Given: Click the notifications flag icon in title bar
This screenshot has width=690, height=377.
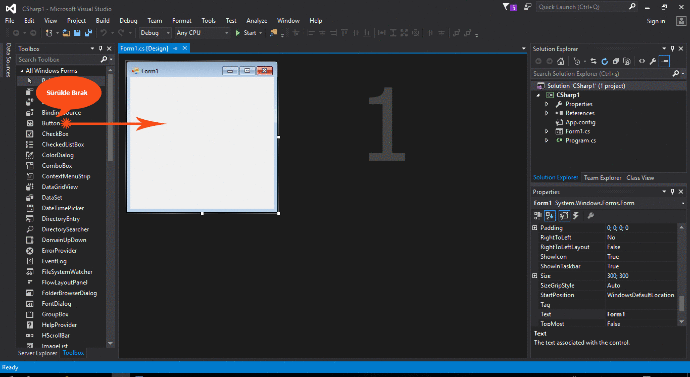Looking at the screenshot, I should click(510, 7).
